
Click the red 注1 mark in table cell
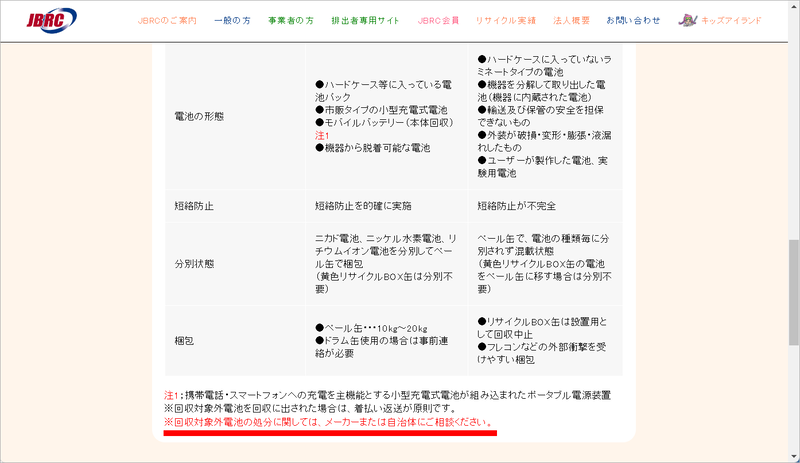pos(322,135)
